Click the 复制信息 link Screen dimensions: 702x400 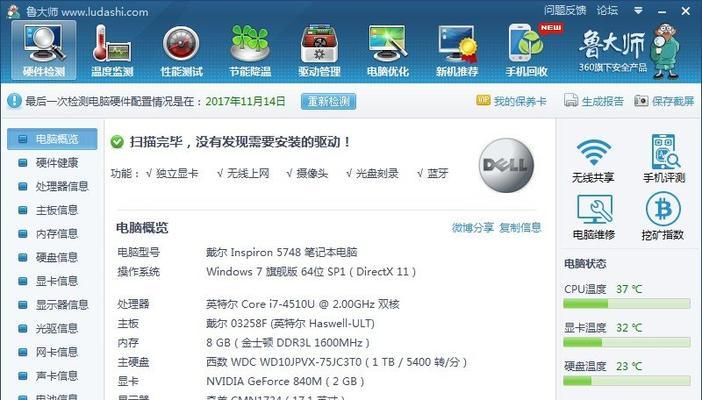coord(520,228)
